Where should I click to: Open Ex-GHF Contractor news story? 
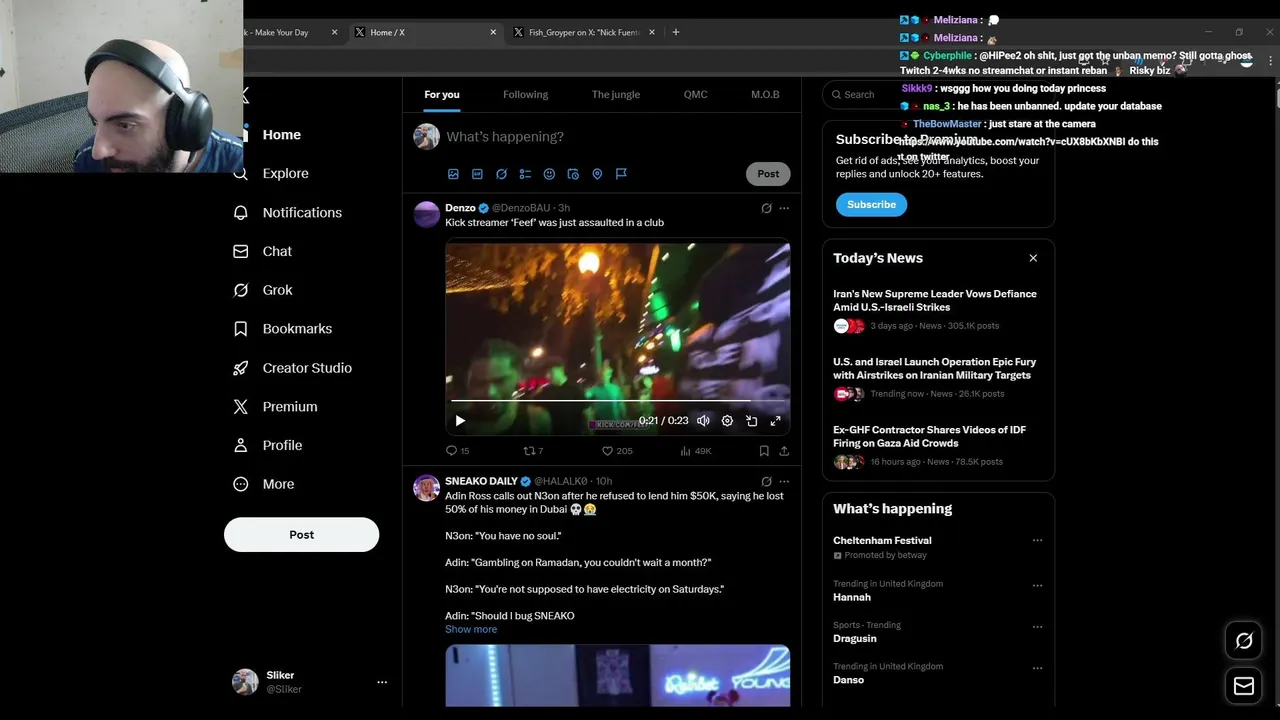pyautogui.click(x=931, y=436)
